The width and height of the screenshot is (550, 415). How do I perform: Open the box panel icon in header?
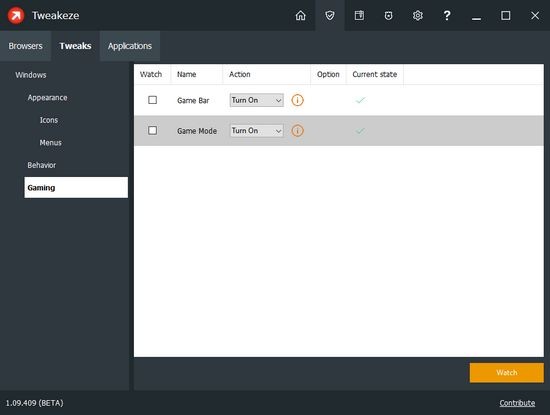[359, 15]
